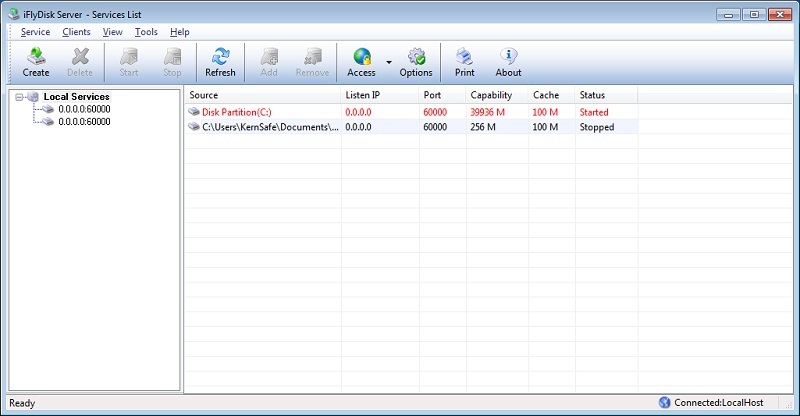Click the Connected:LocalHost status icon
The height and width of the screenshot is (416, 800).
664,402
